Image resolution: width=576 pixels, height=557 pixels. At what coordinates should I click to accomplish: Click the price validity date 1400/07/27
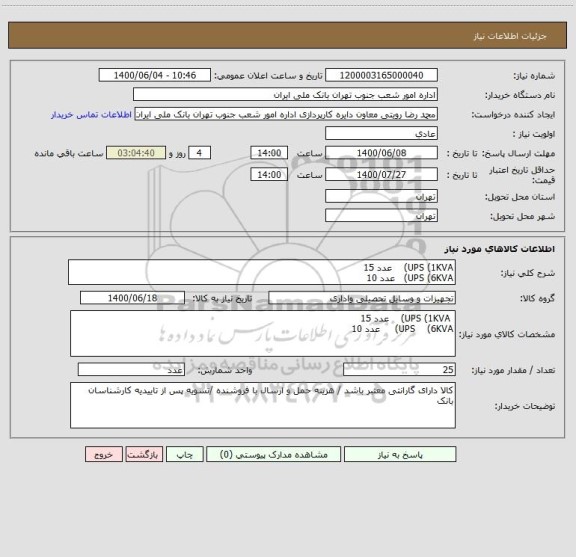(381, 174)
